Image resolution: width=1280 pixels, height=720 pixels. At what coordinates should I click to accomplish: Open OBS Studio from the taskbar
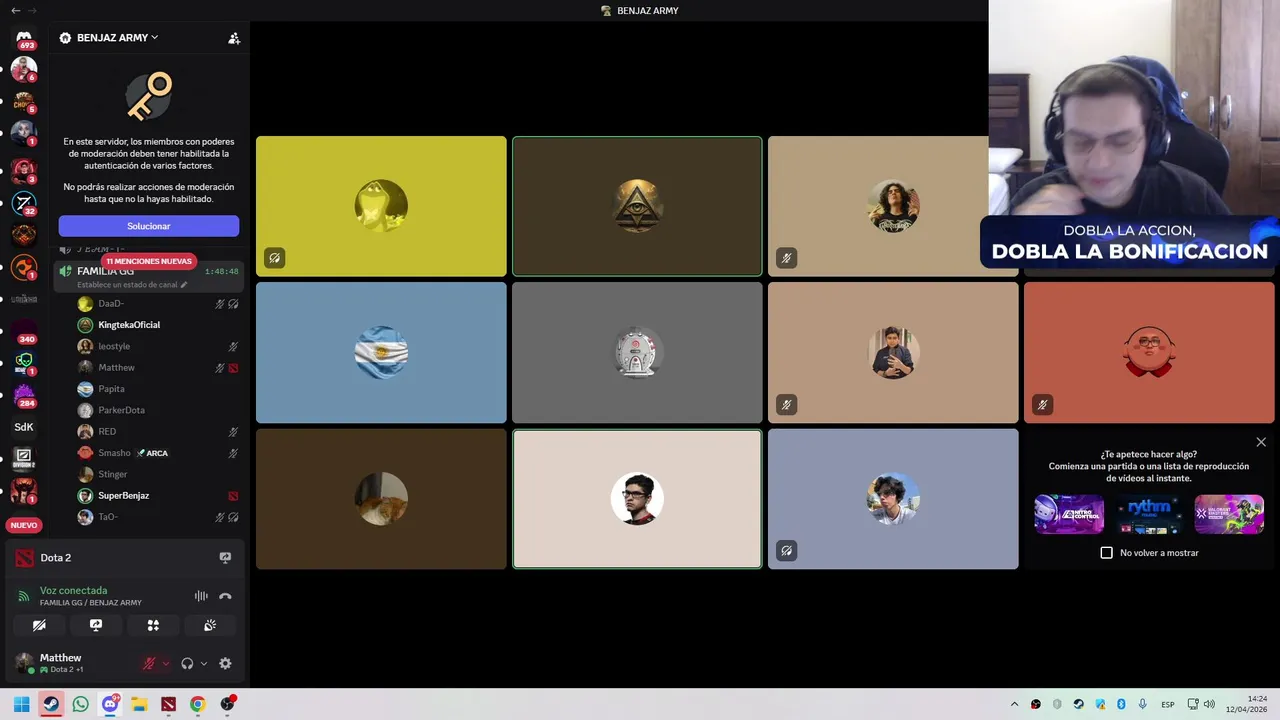coord(227,704)
